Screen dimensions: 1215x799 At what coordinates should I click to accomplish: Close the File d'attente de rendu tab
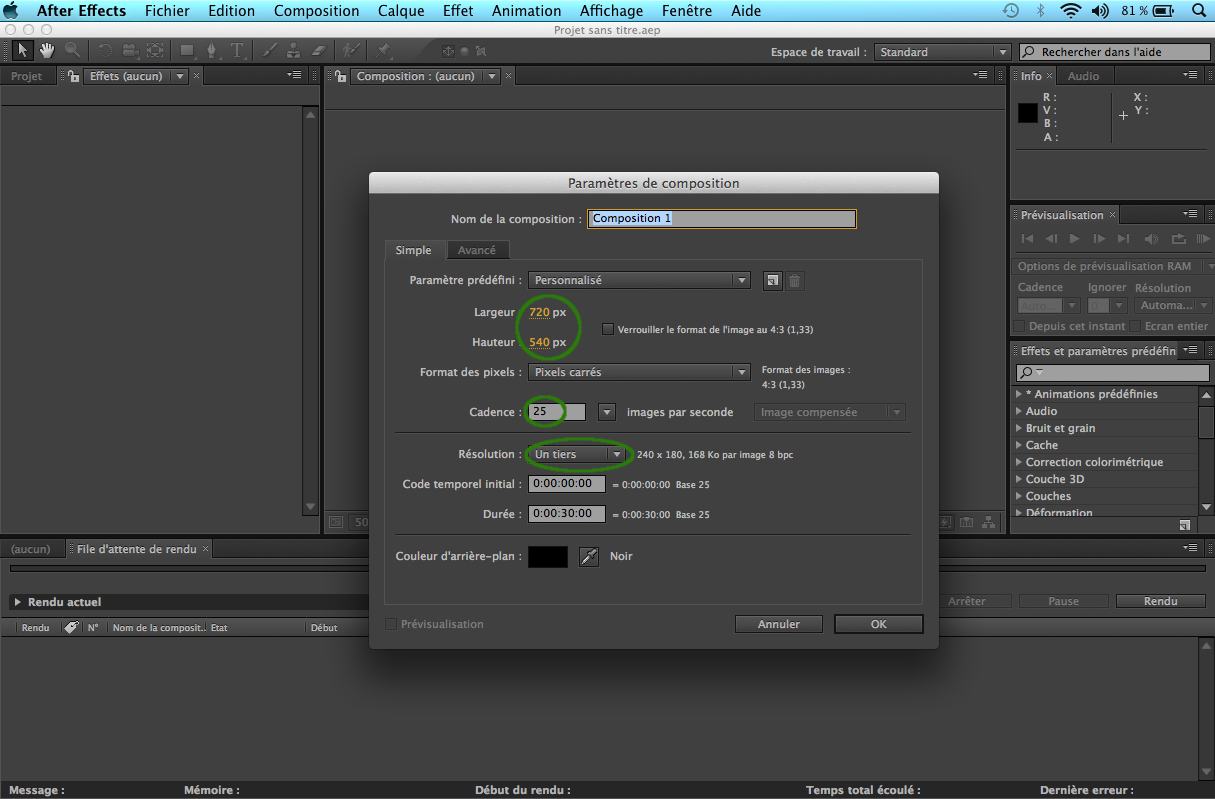pos(206,549)
